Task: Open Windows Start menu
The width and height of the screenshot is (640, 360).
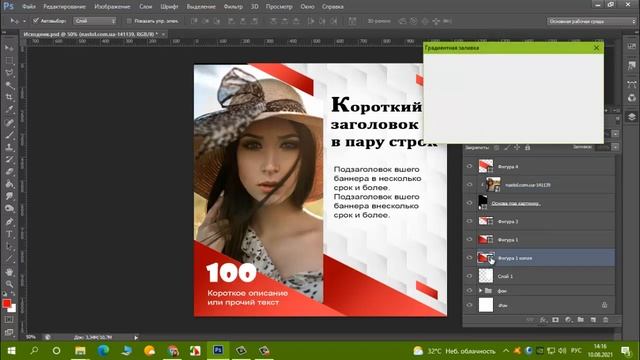Action: point(11,351)
